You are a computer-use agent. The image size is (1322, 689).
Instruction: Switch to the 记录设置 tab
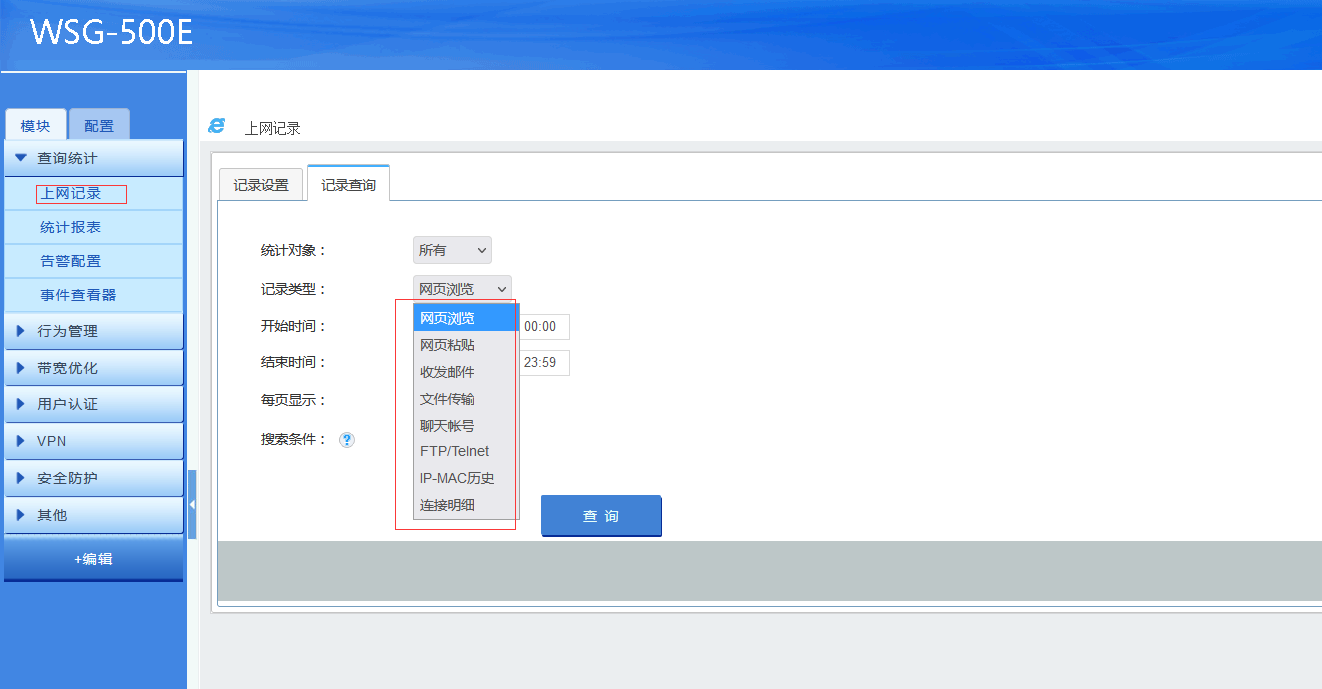pyautogui.click(x=261, y=185)
